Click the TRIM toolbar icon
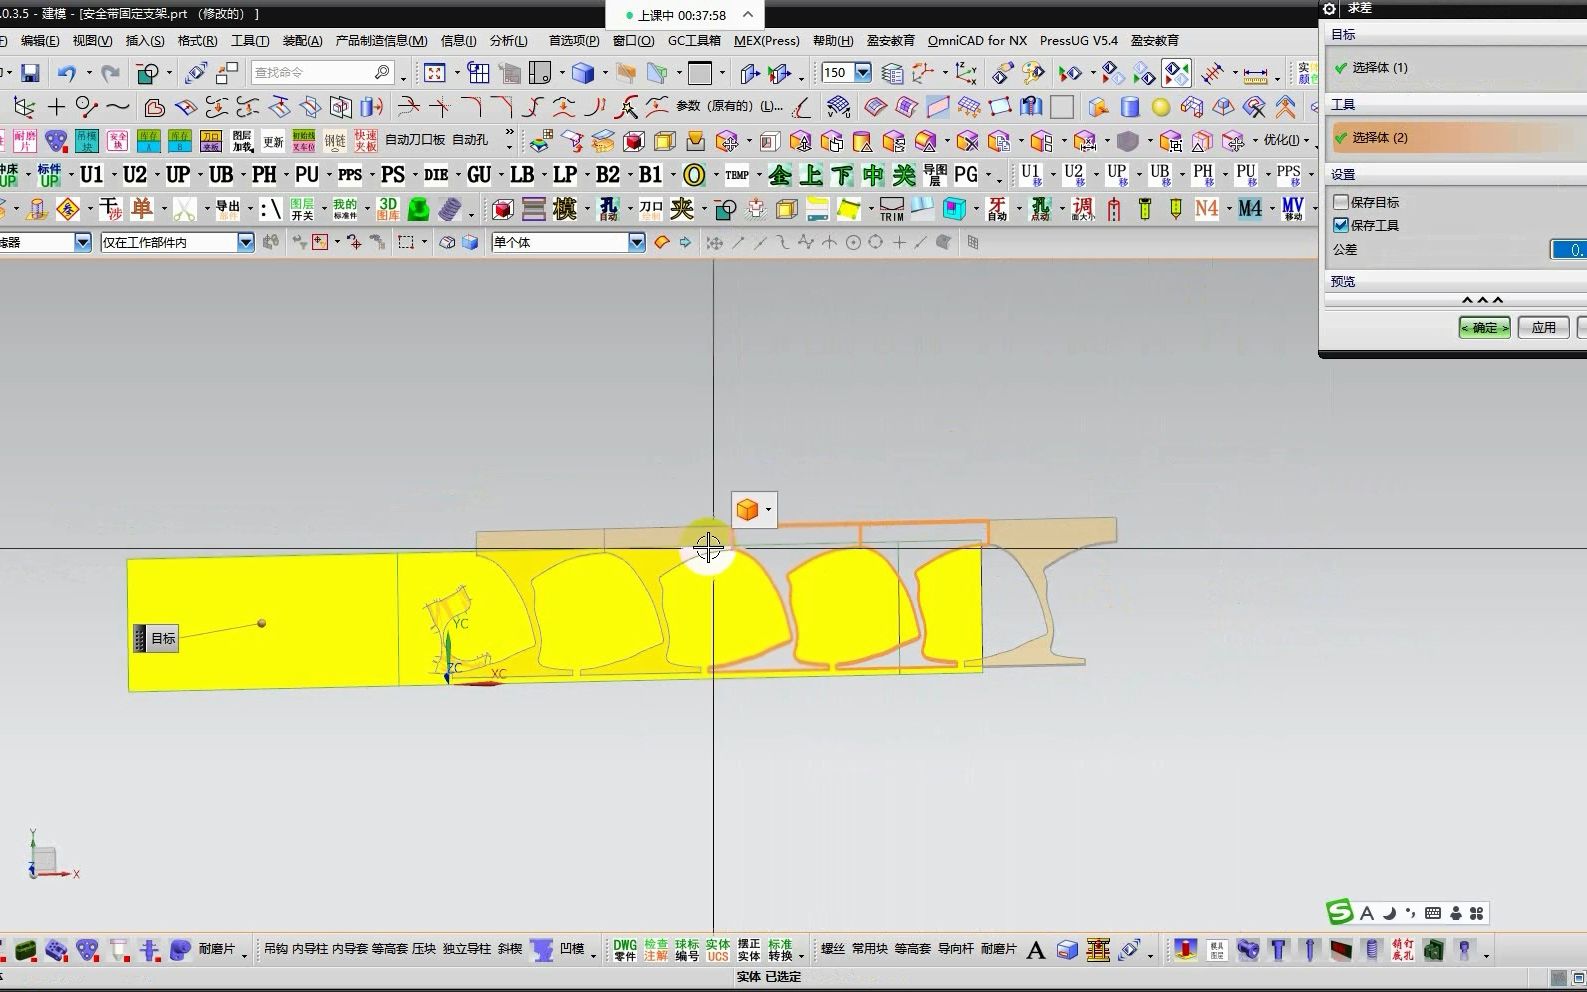This screenshot has width=1587, height=992. 891,209
